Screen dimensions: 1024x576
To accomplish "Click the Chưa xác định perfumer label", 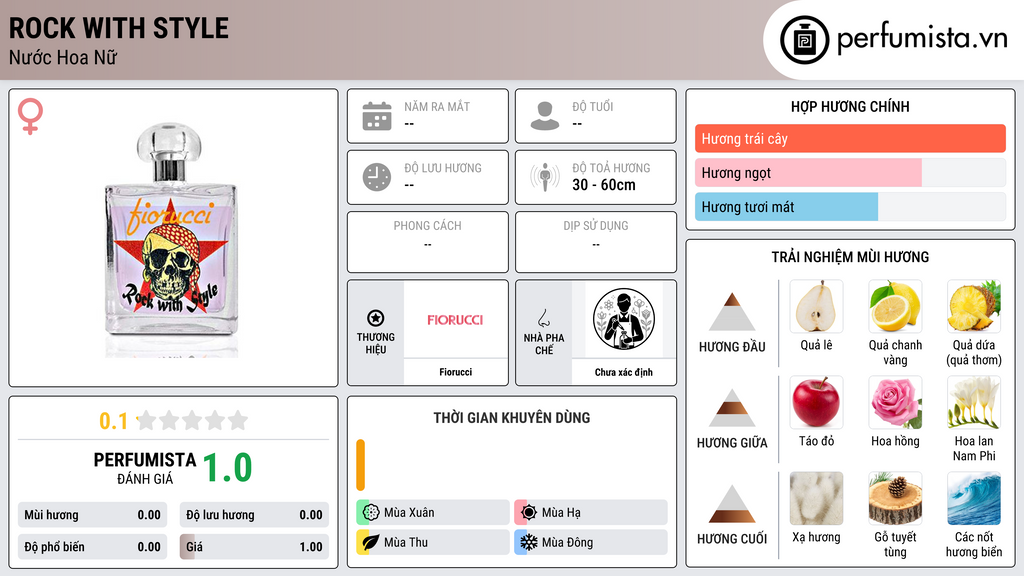I will [624, 372].
